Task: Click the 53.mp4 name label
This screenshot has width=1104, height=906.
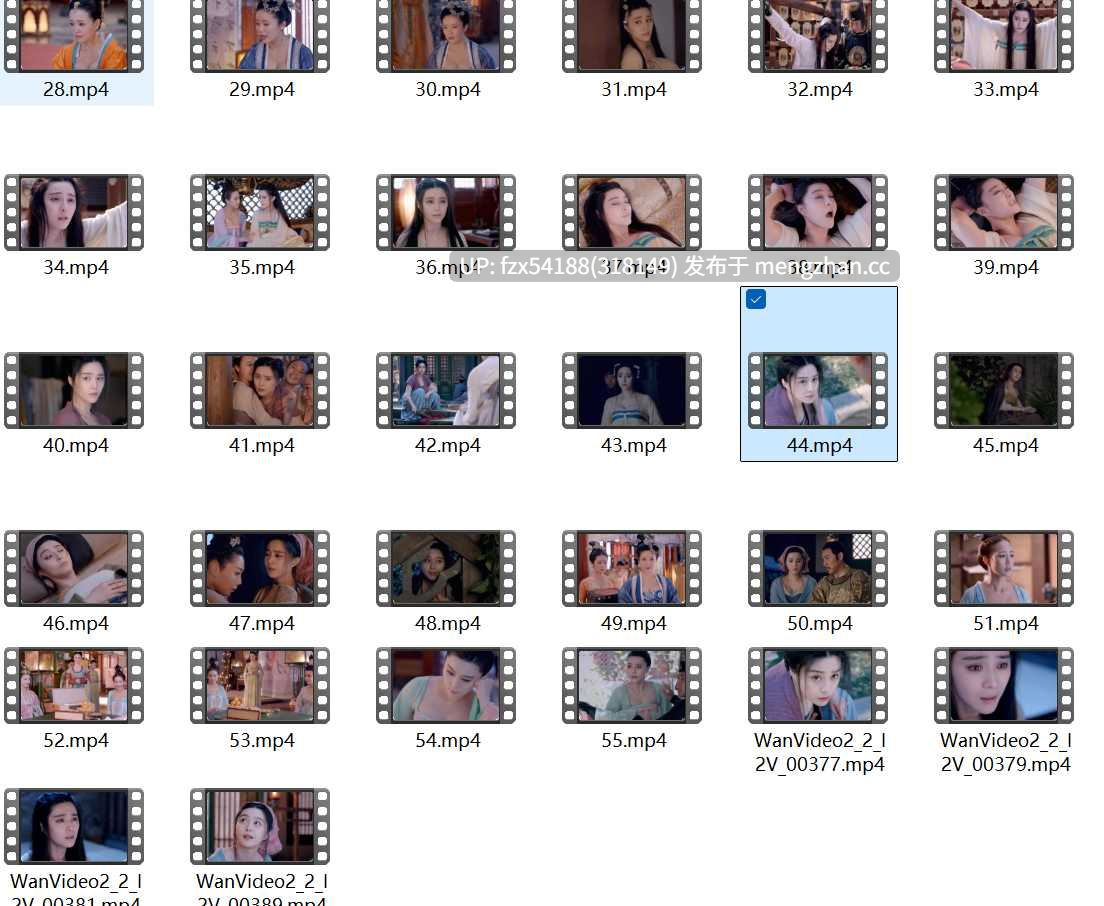Action: click(x=262, y=741)
